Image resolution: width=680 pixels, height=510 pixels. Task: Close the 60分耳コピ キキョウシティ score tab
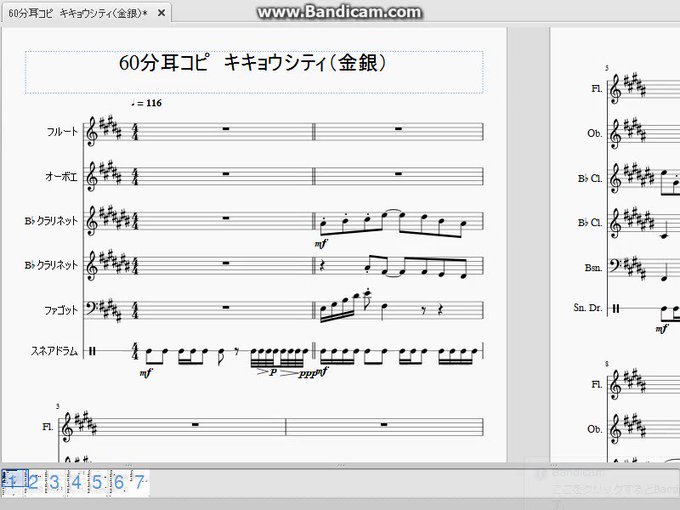[161, 13]
